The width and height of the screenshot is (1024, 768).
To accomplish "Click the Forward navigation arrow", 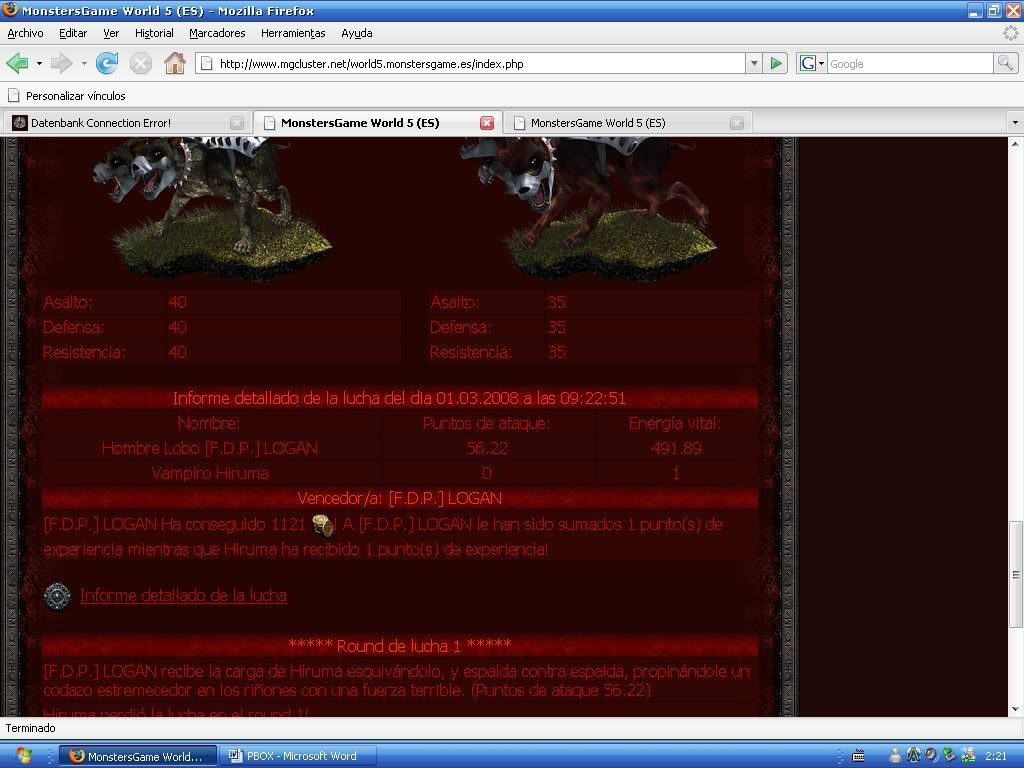I will pyautogui.click(x=61, y=63).
